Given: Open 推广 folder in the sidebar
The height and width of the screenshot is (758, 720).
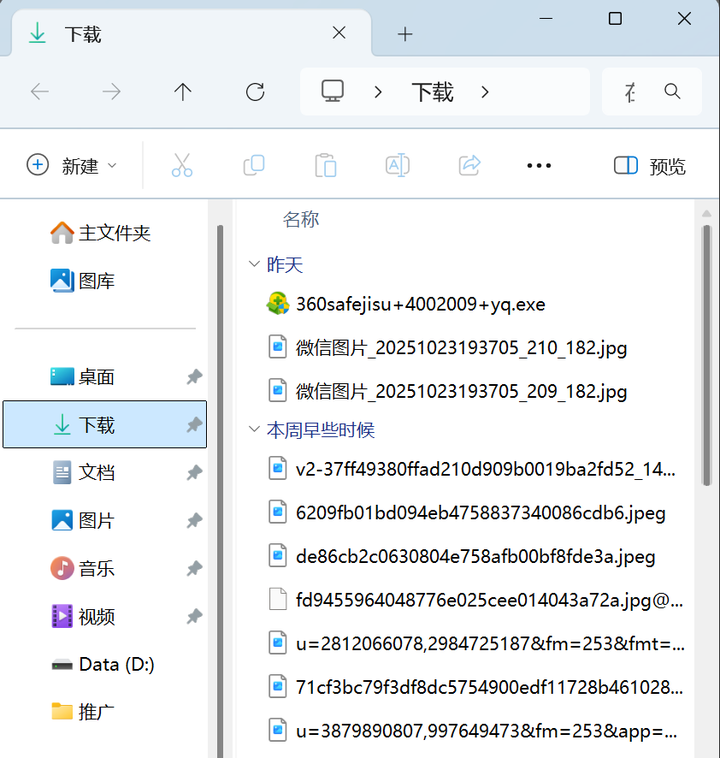Looking at the screenshot, I should pyautogui.click(x=83, y=712).
